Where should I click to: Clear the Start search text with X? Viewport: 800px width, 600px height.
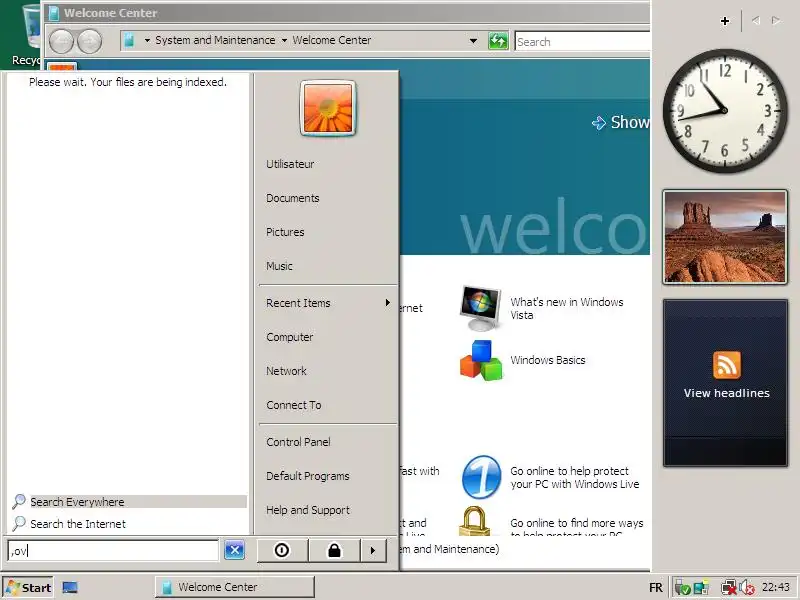coord(234,550)
